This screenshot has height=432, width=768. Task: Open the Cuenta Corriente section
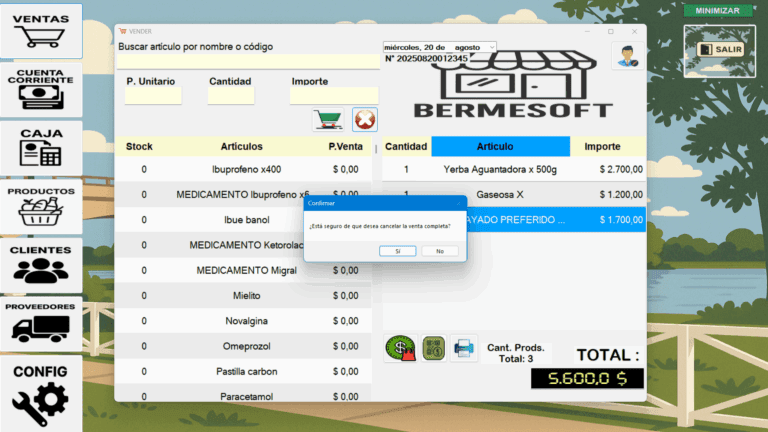(41, 88)
